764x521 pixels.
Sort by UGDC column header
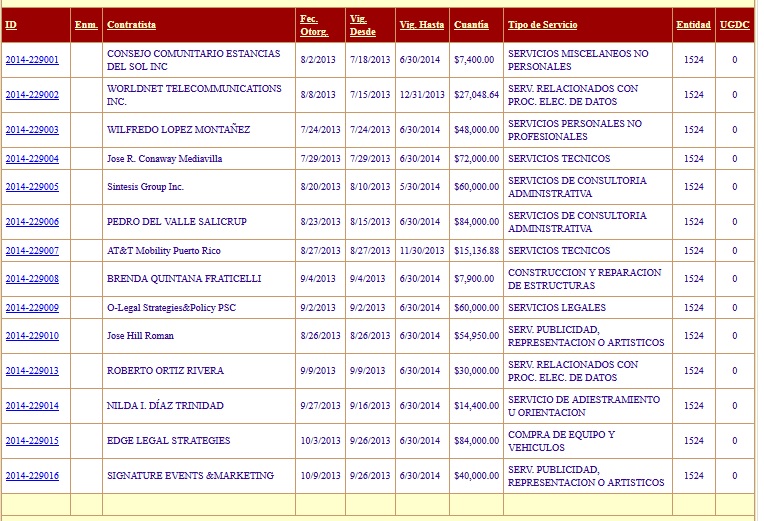[x=733, y=24]
